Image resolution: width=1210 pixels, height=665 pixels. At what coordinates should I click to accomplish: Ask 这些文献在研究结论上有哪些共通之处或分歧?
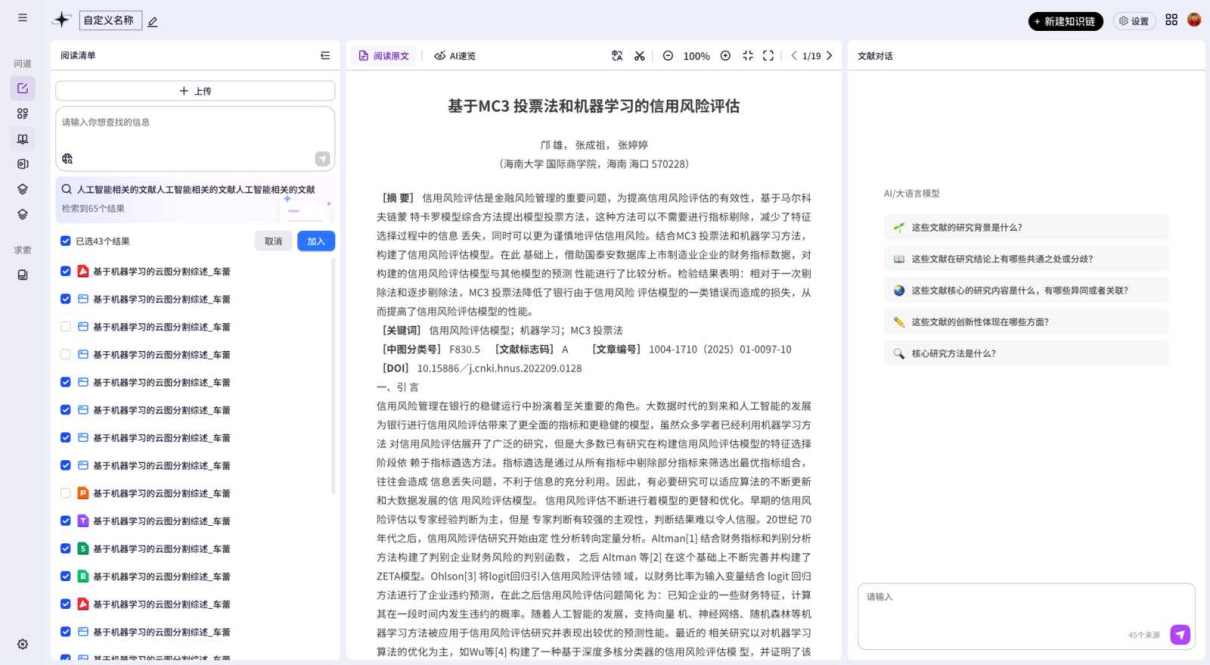[1026, 259]
